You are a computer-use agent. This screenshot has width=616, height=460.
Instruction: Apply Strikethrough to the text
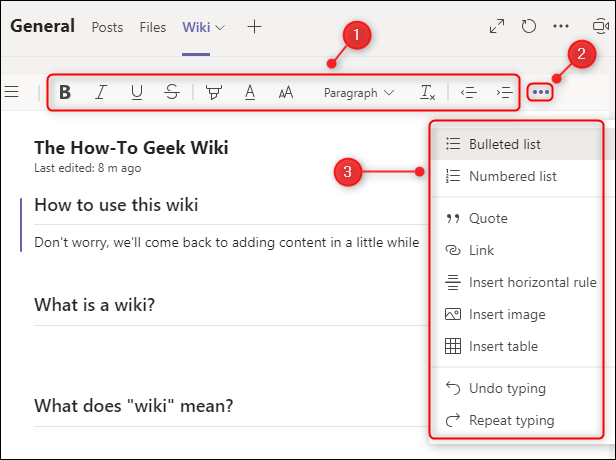(172, 93)
